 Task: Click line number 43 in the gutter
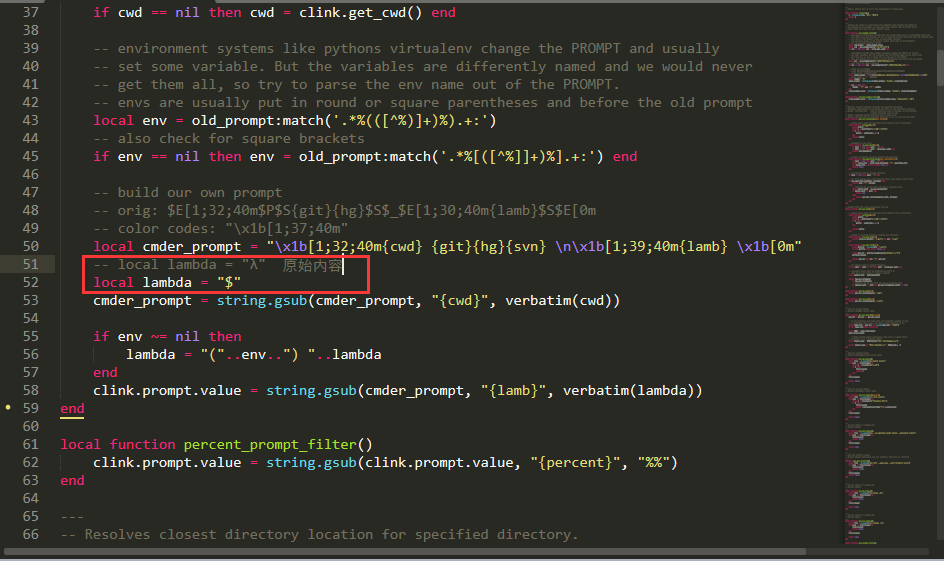[30, 120]
